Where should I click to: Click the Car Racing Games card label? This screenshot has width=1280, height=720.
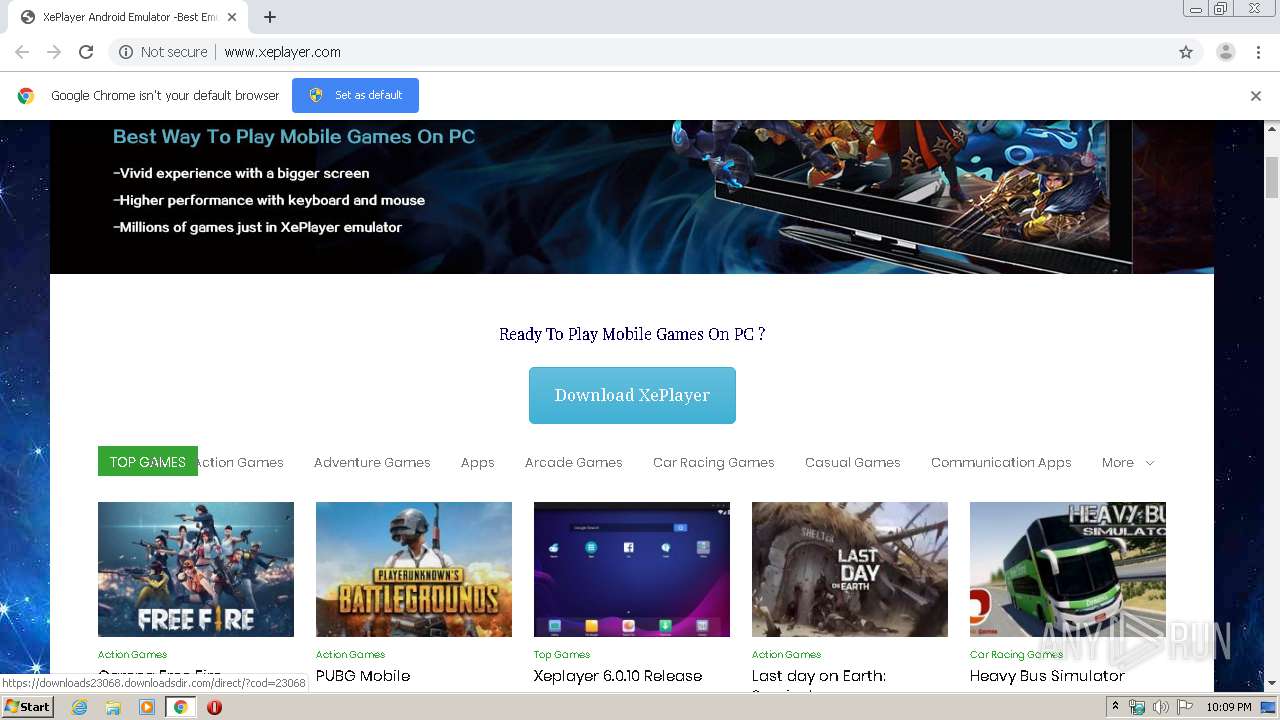point(1016,655)
